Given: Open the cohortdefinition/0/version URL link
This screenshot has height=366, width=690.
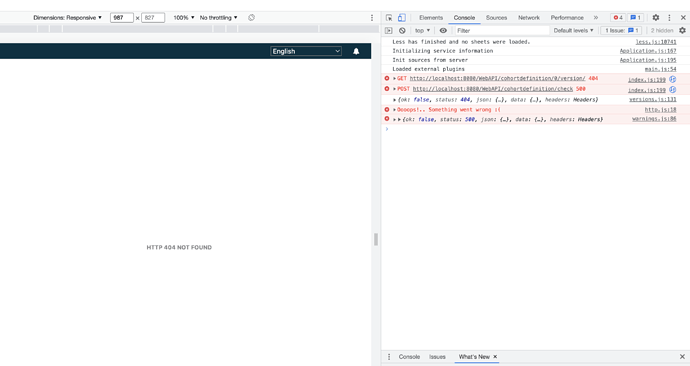Looking at the screenshot, I should point(497,78).
